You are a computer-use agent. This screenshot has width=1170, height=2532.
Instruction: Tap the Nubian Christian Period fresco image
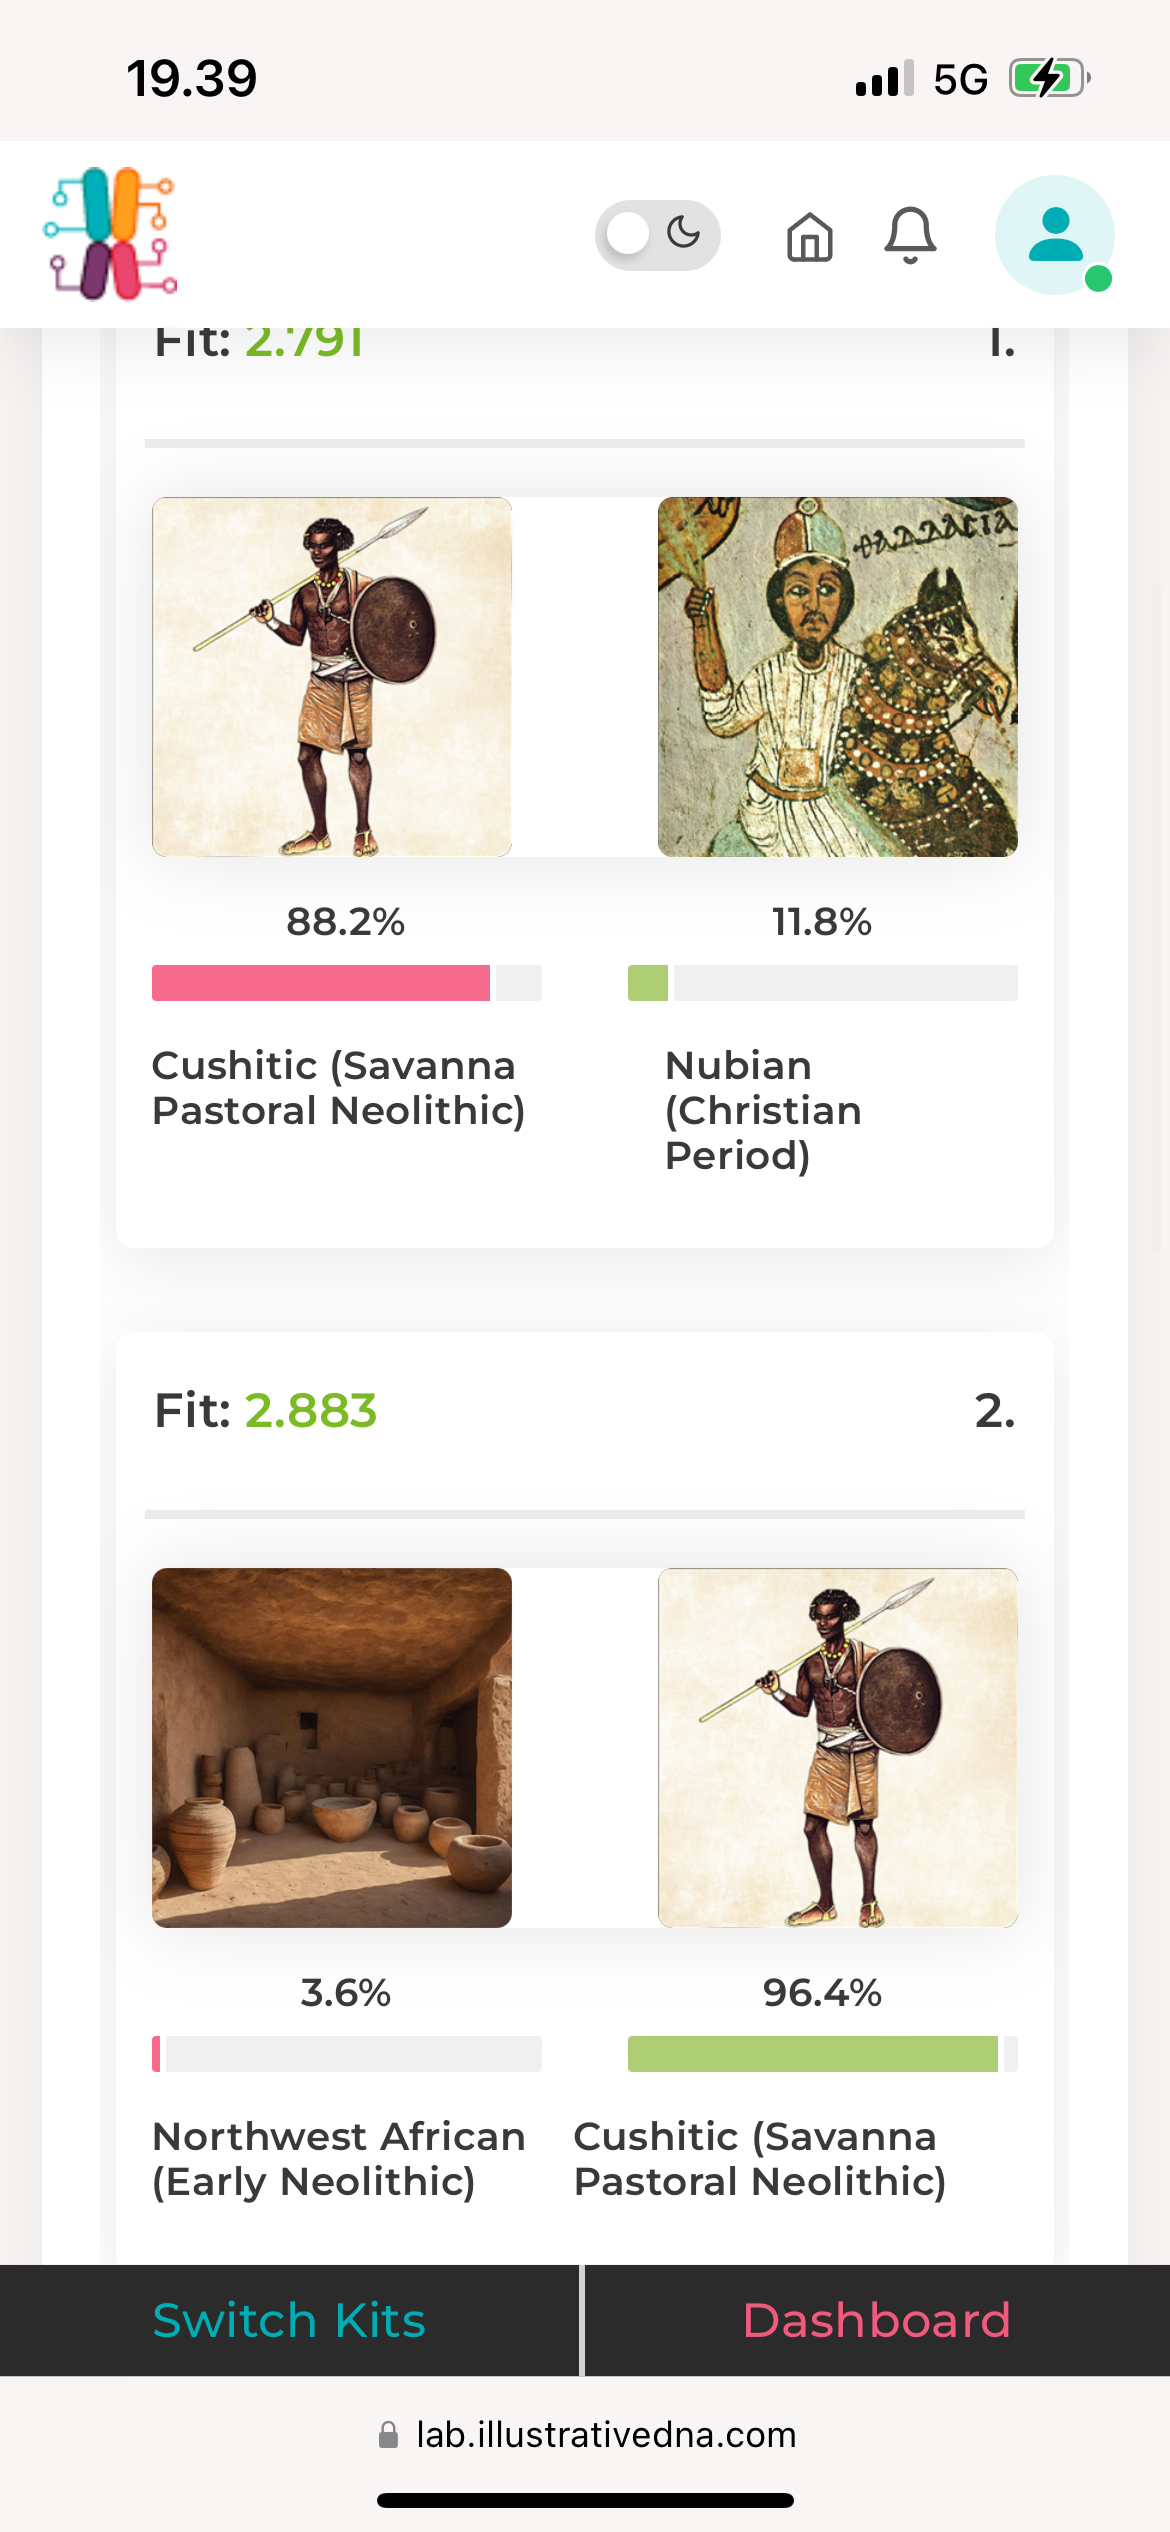838,677
